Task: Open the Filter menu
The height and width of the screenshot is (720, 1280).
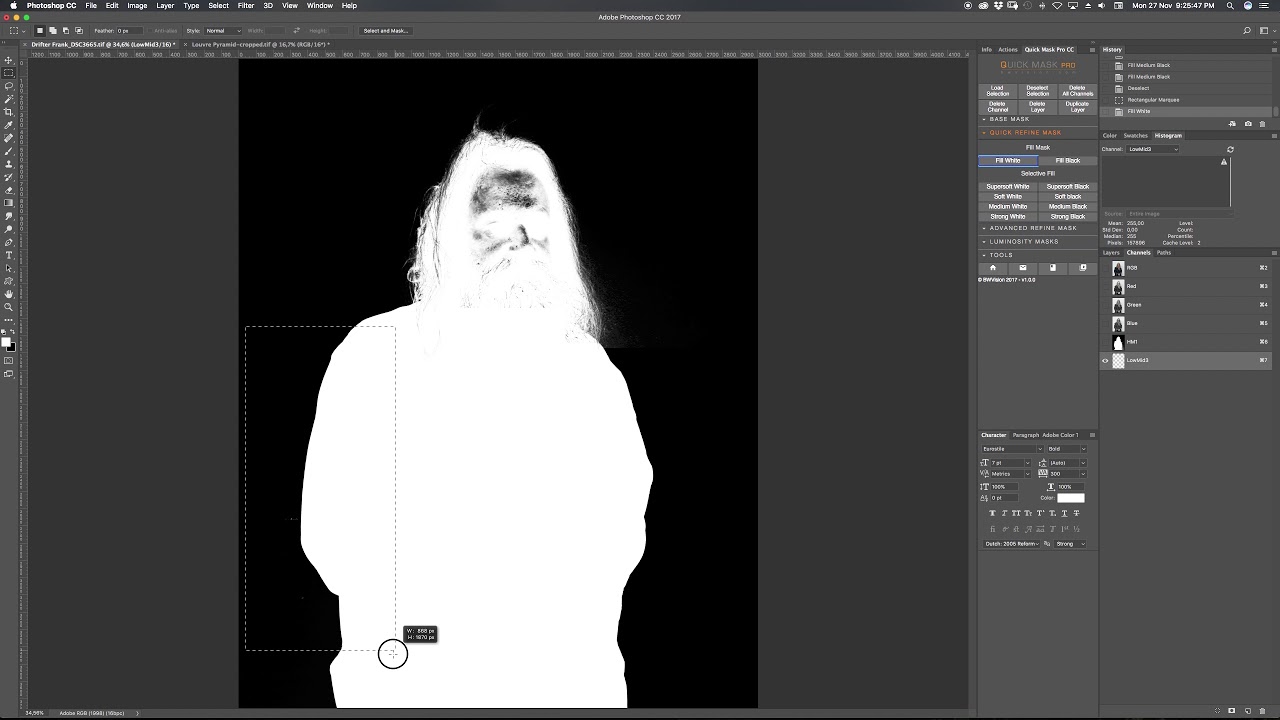Action: tap(246, 5)
